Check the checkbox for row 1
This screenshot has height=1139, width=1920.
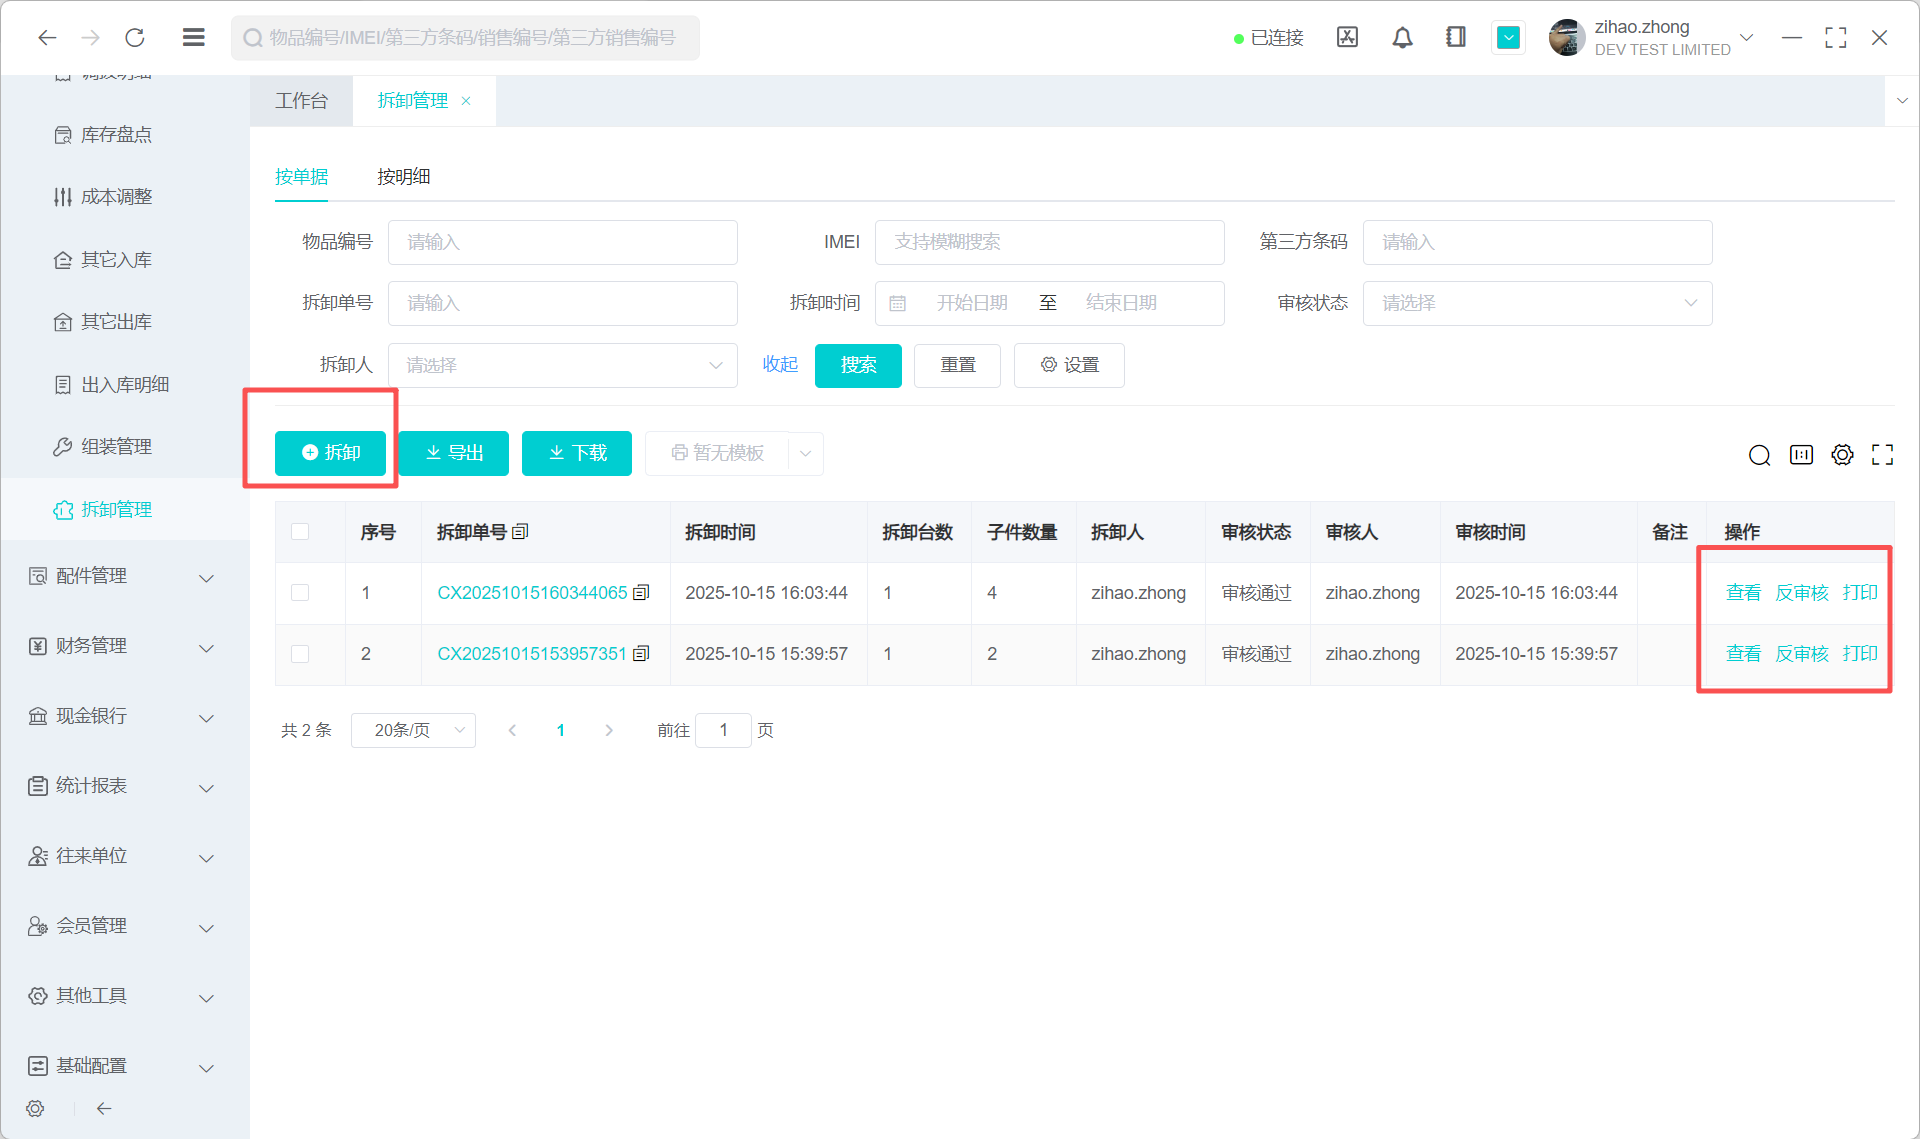coord(300,593)
